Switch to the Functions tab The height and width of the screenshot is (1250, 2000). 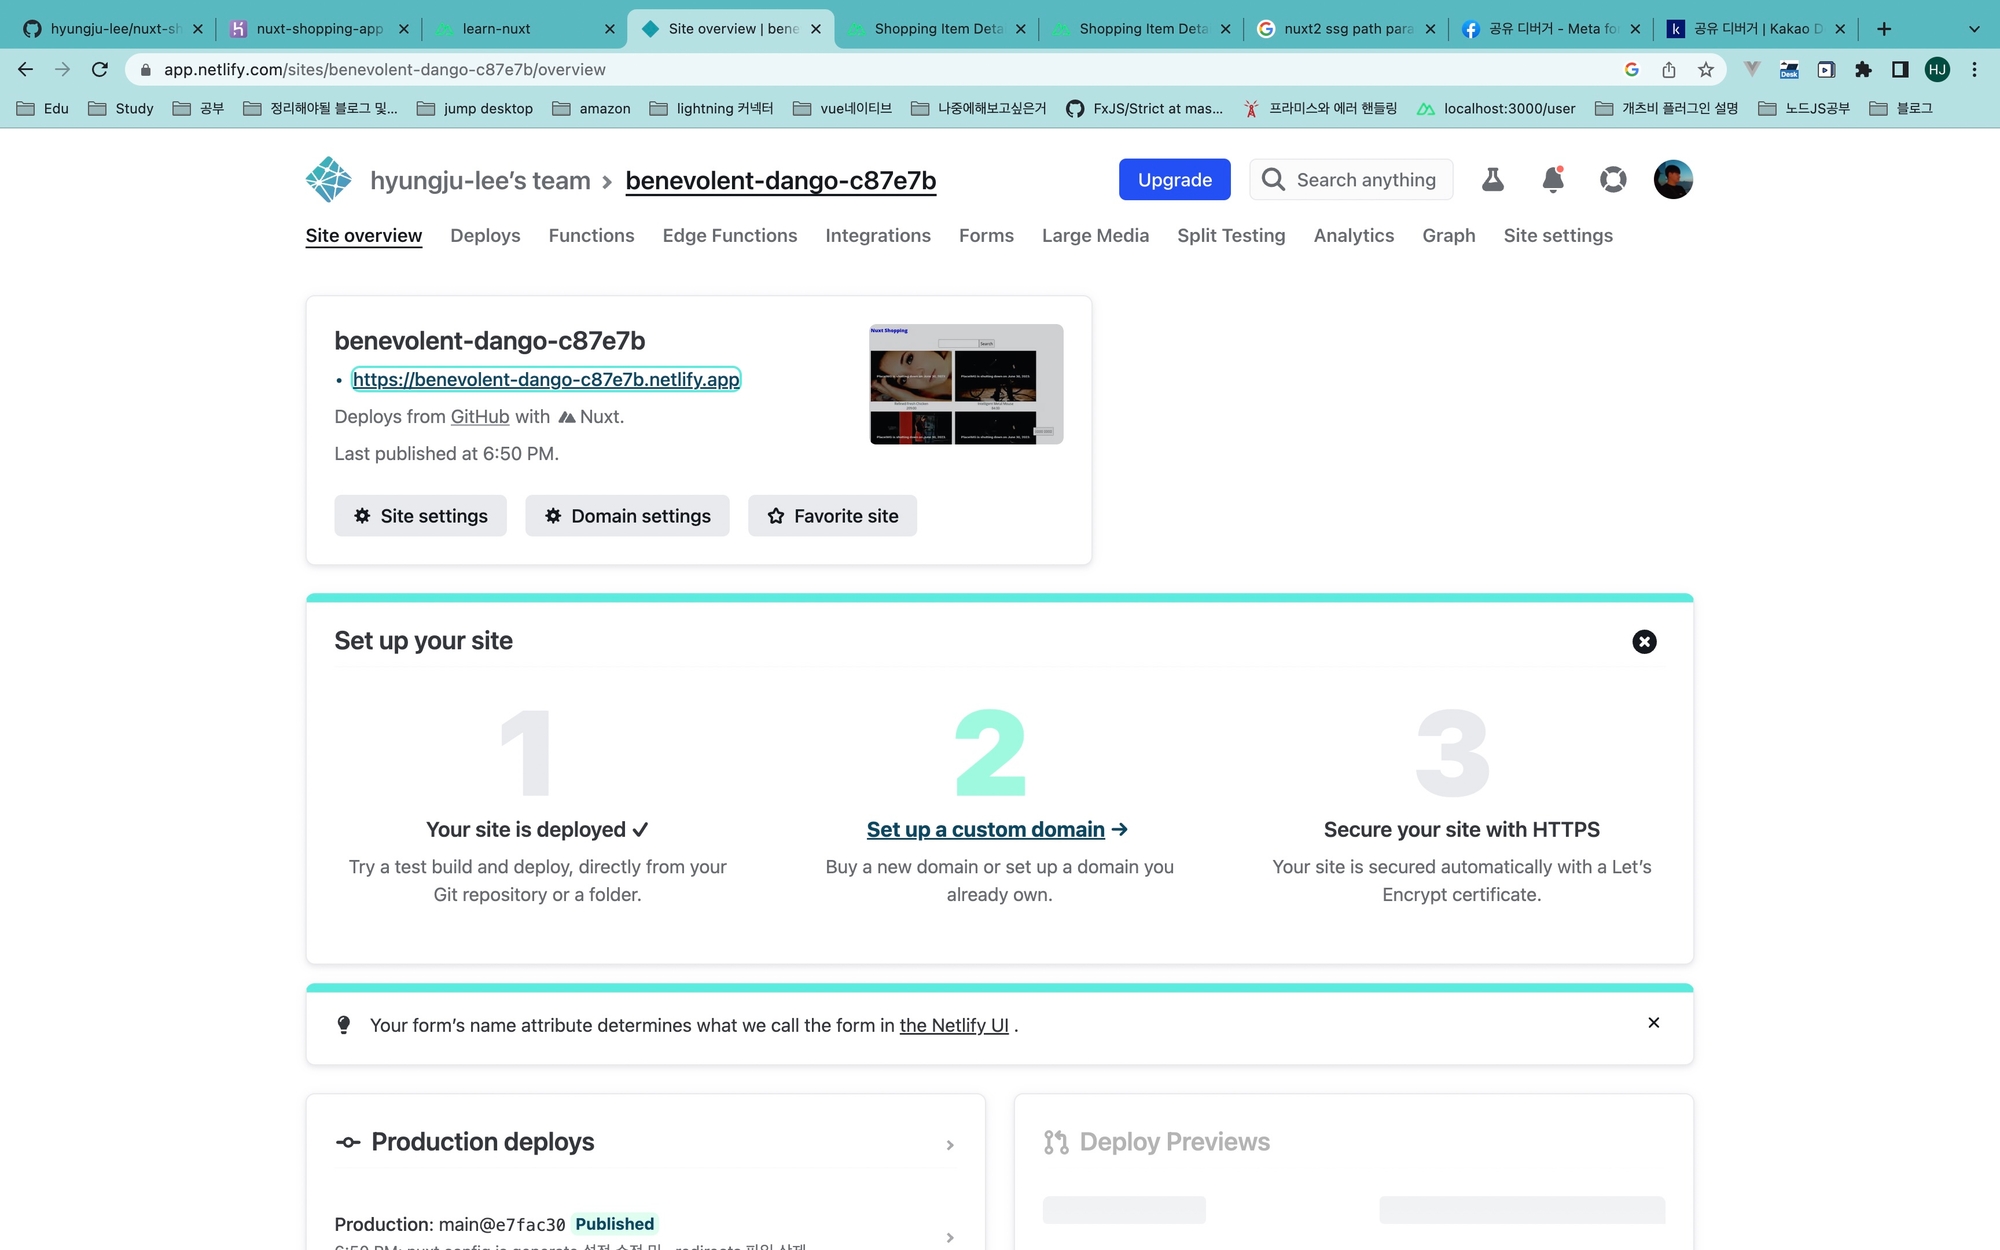point(591,236)
